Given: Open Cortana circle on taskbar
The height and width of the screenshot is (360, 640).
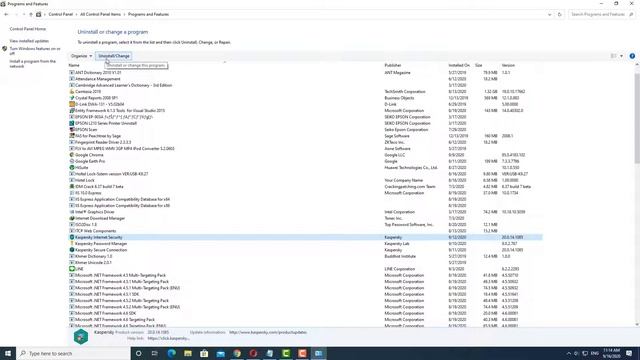Looking at the screenshot, I should point(138,353).
